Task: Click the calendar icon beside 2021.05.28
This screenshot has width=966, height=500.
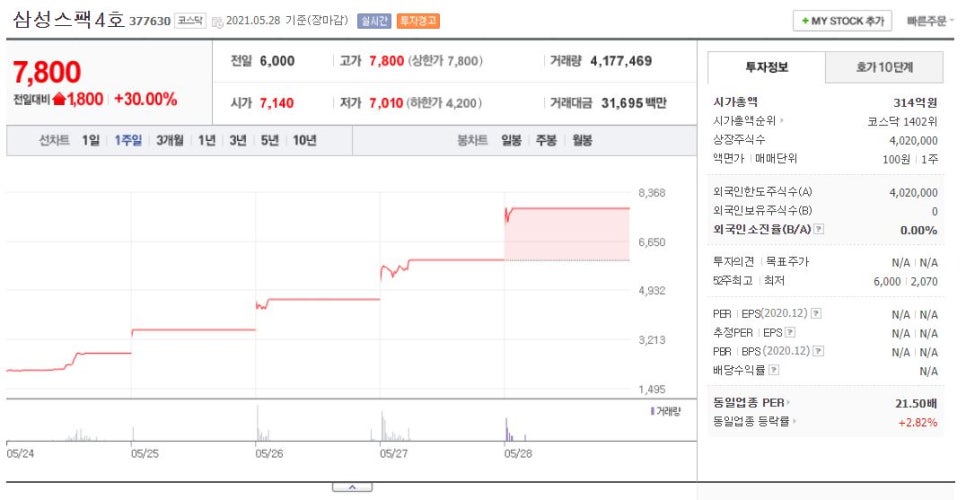Action: (217, 22)
